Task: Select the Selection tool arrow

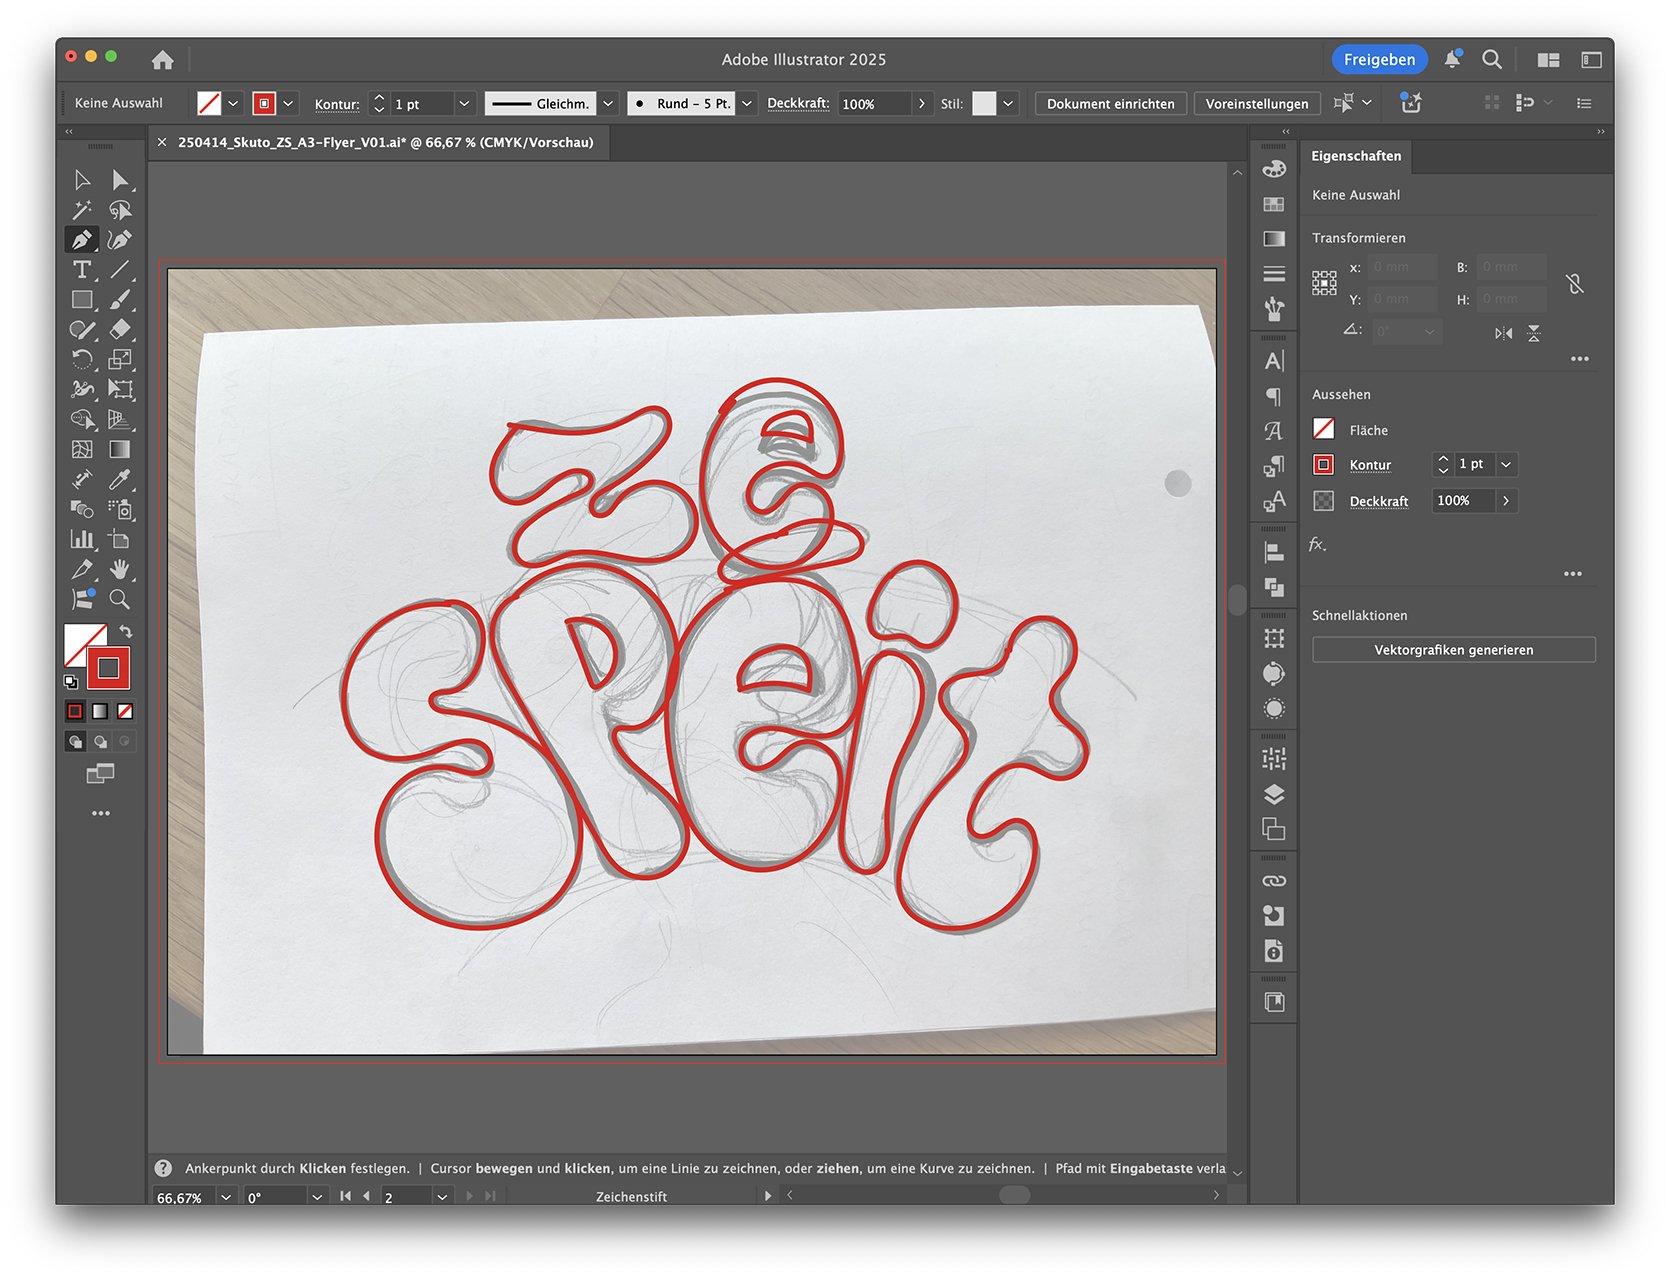Action: tap(82, 180)
